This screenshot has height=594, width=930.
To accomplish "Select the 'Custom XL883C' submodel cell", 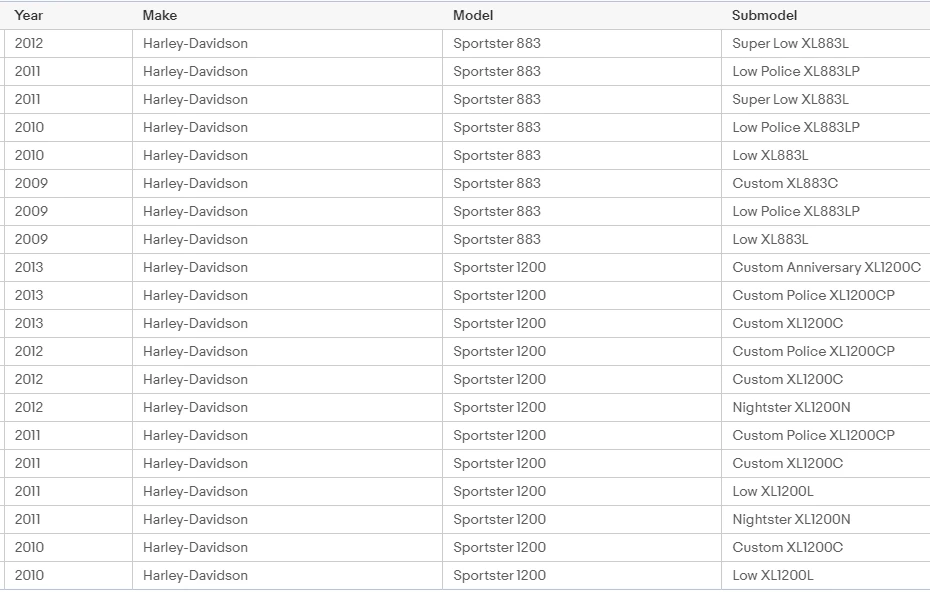I will 785,183.
